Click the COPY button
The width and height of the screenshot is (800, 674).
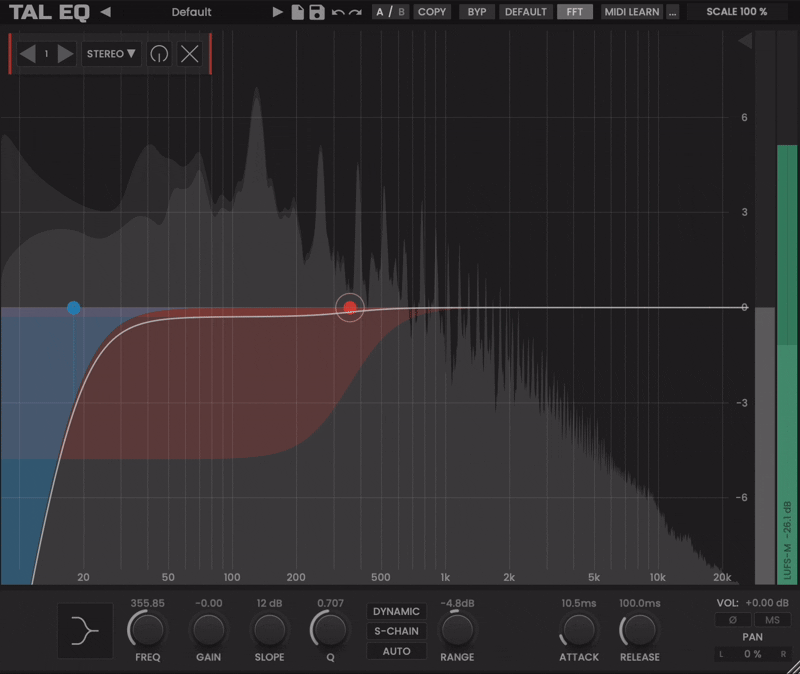pos(432,12)
